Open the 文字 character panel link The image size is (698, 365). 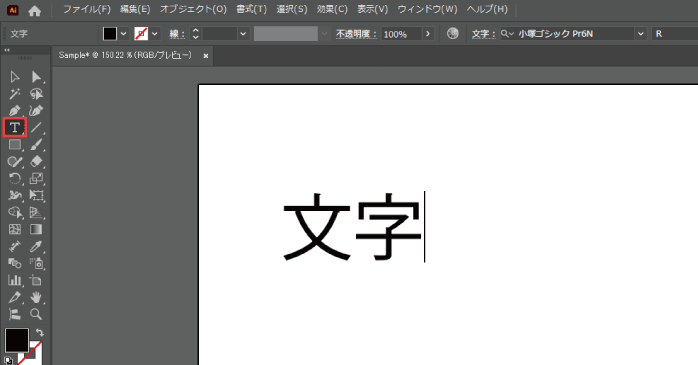[483, 34]
